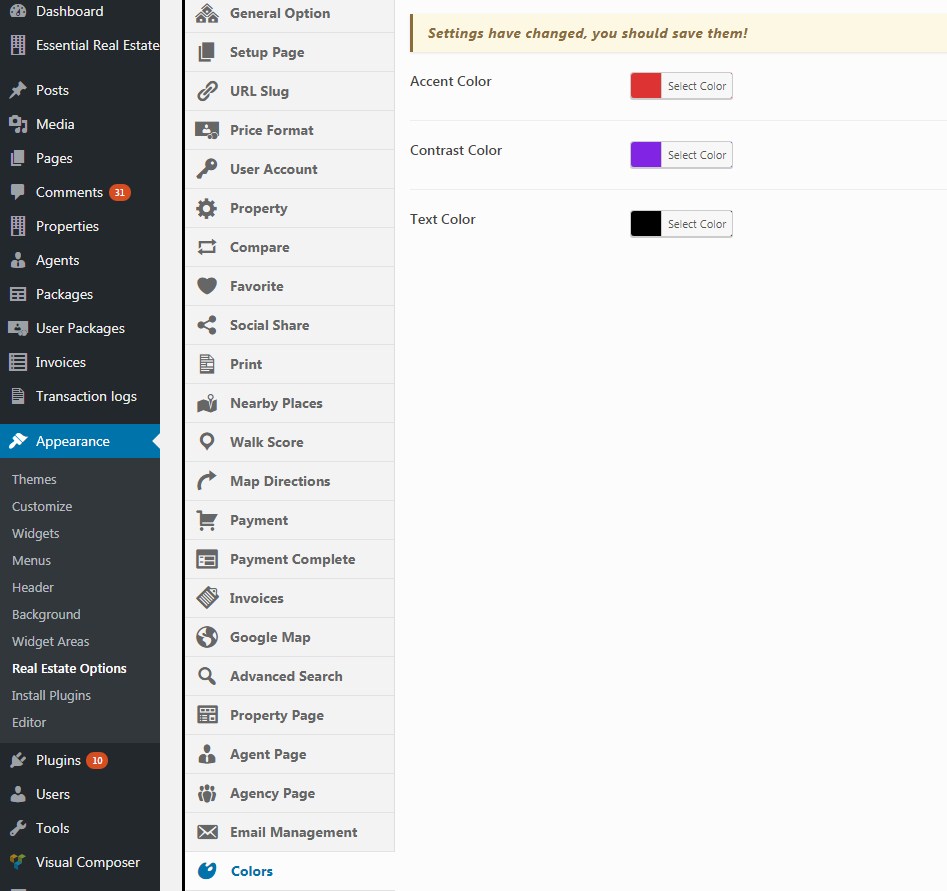The width and height of the screenshot is (947, 891).
Task: Open the Background submenu link
Action: (46, 614)
